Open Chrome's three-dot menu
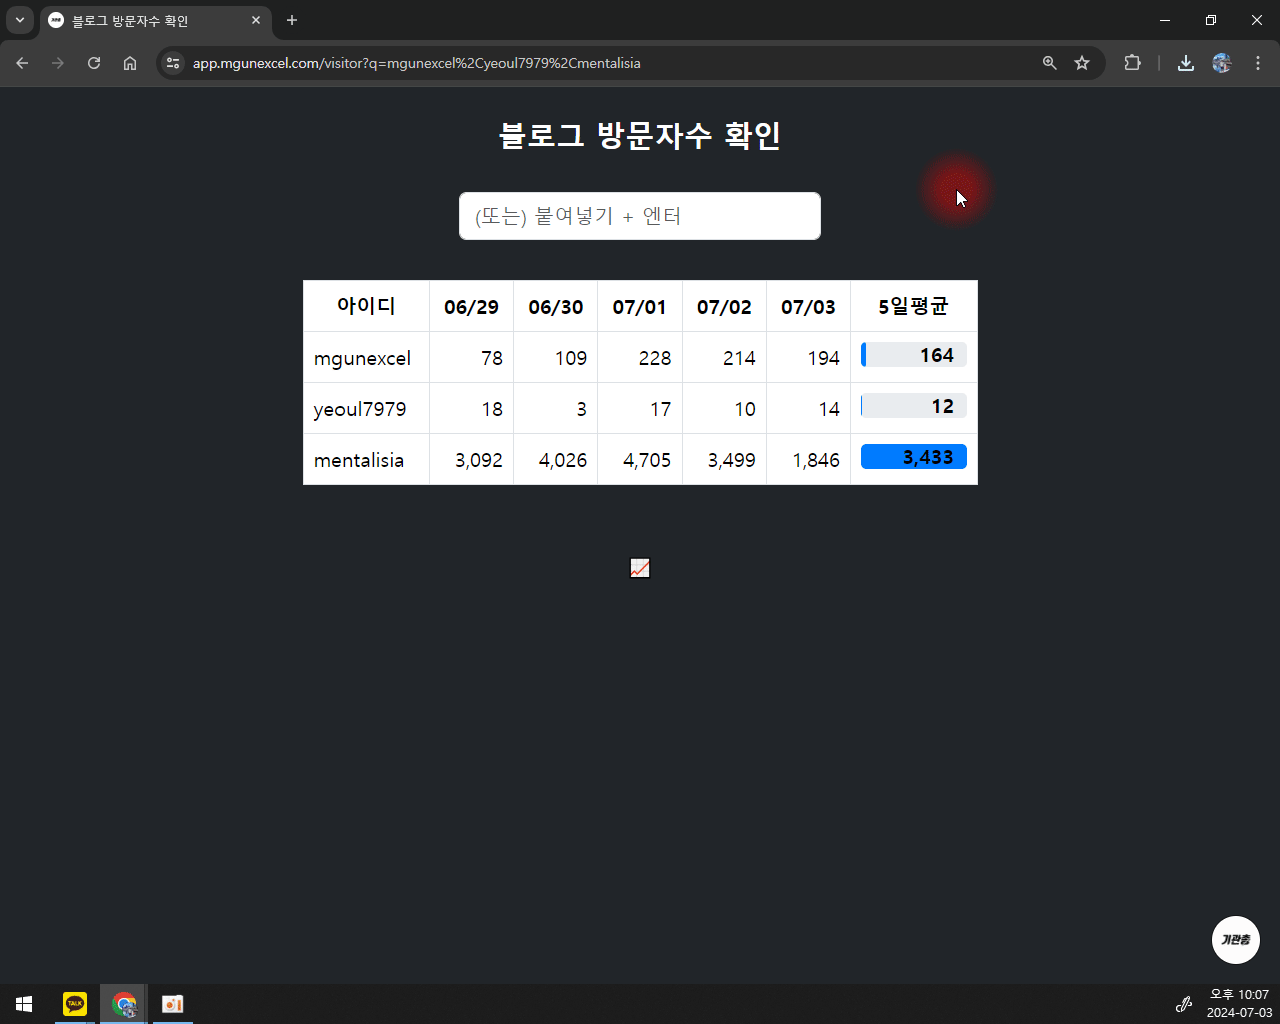The height and width of the screenshot is (1024, 1280). click(1258, 63)
